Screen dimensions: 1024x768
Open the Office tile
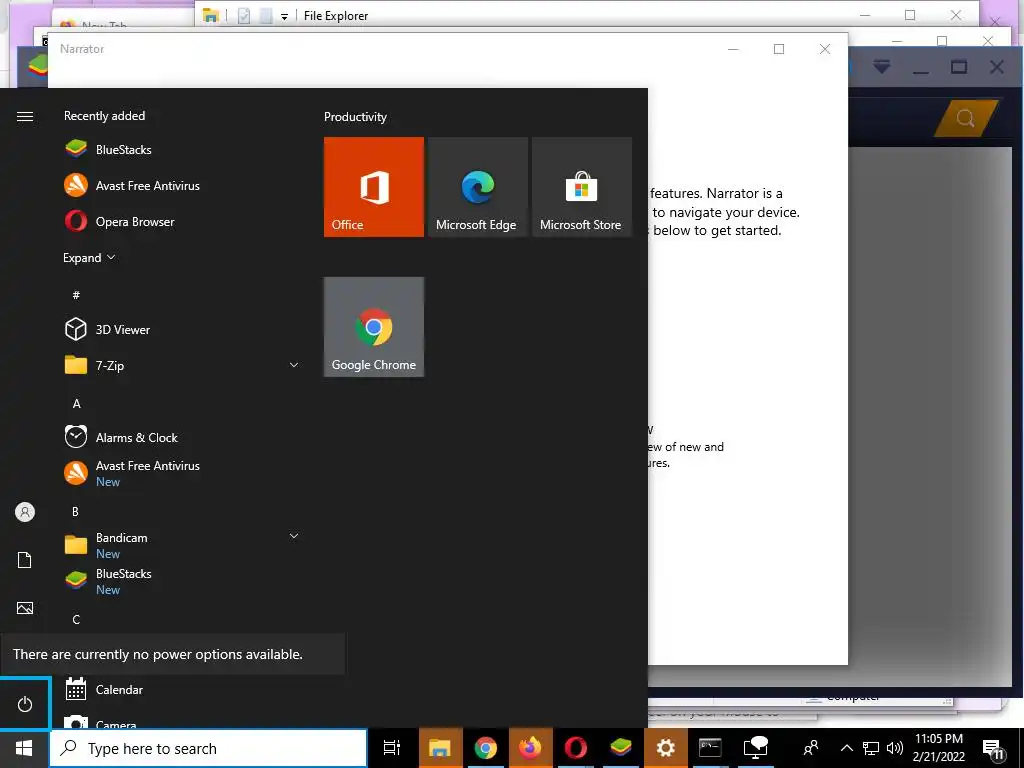coord(374,187)
